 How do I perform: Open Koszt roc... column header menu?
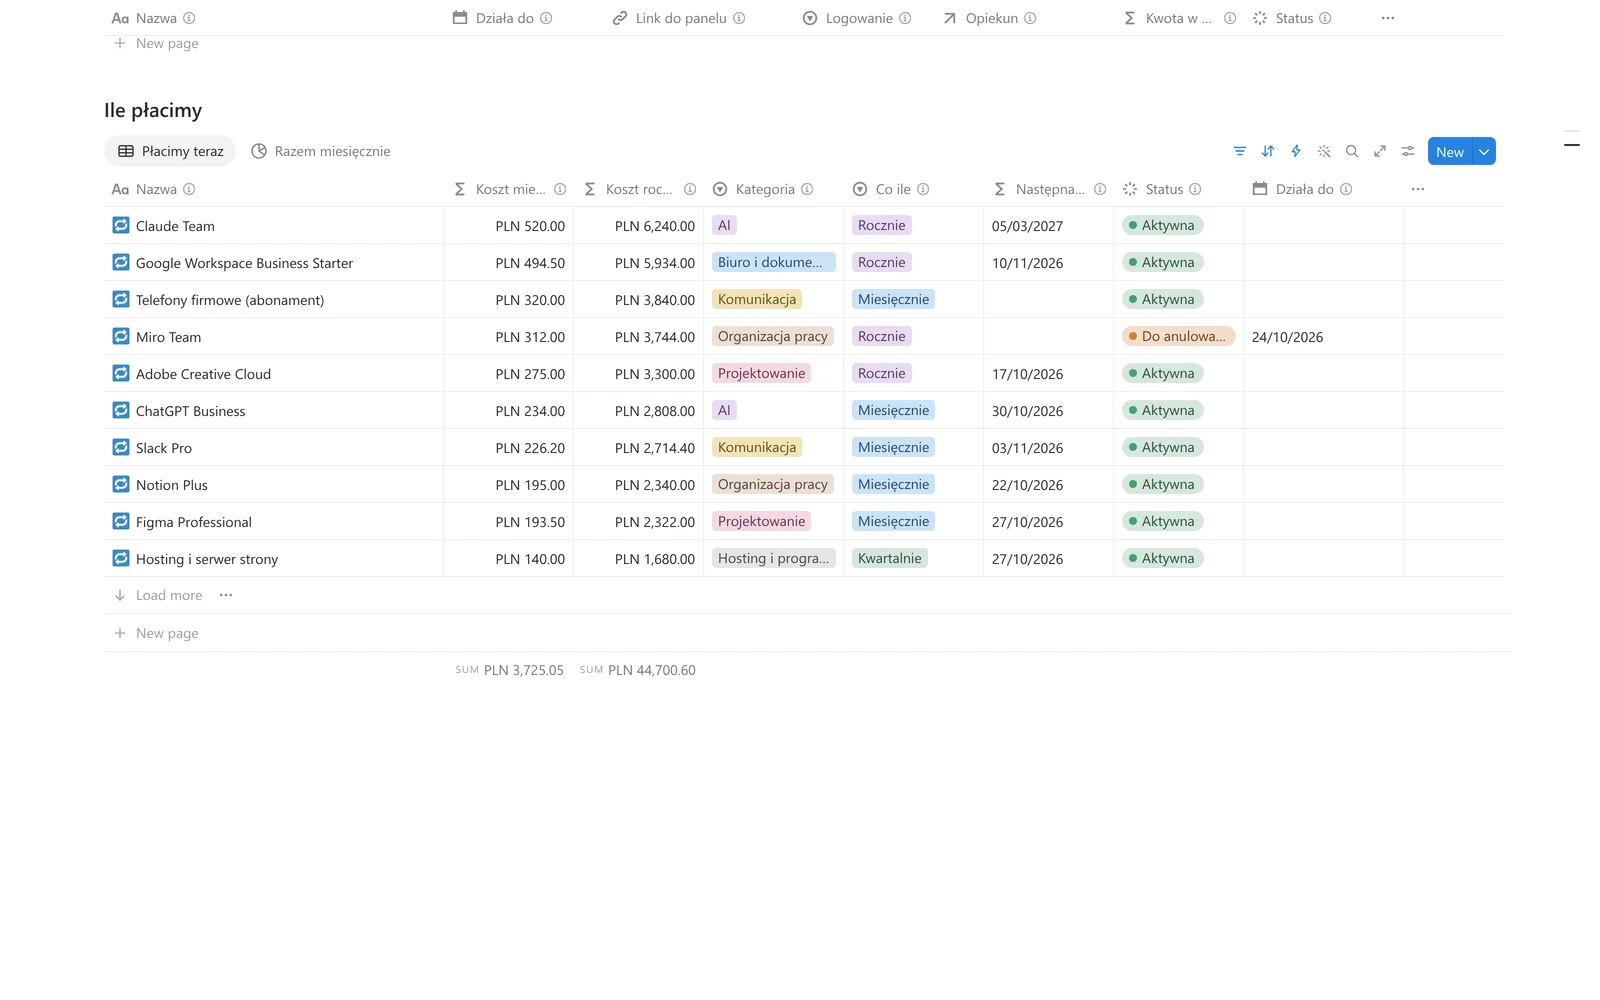(x=639, y=189)
